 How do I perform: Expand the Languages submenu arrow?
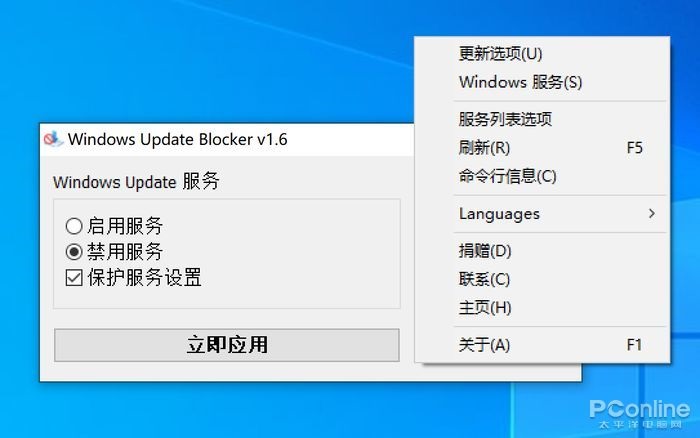pyautogui.click(x=652, y=213)
